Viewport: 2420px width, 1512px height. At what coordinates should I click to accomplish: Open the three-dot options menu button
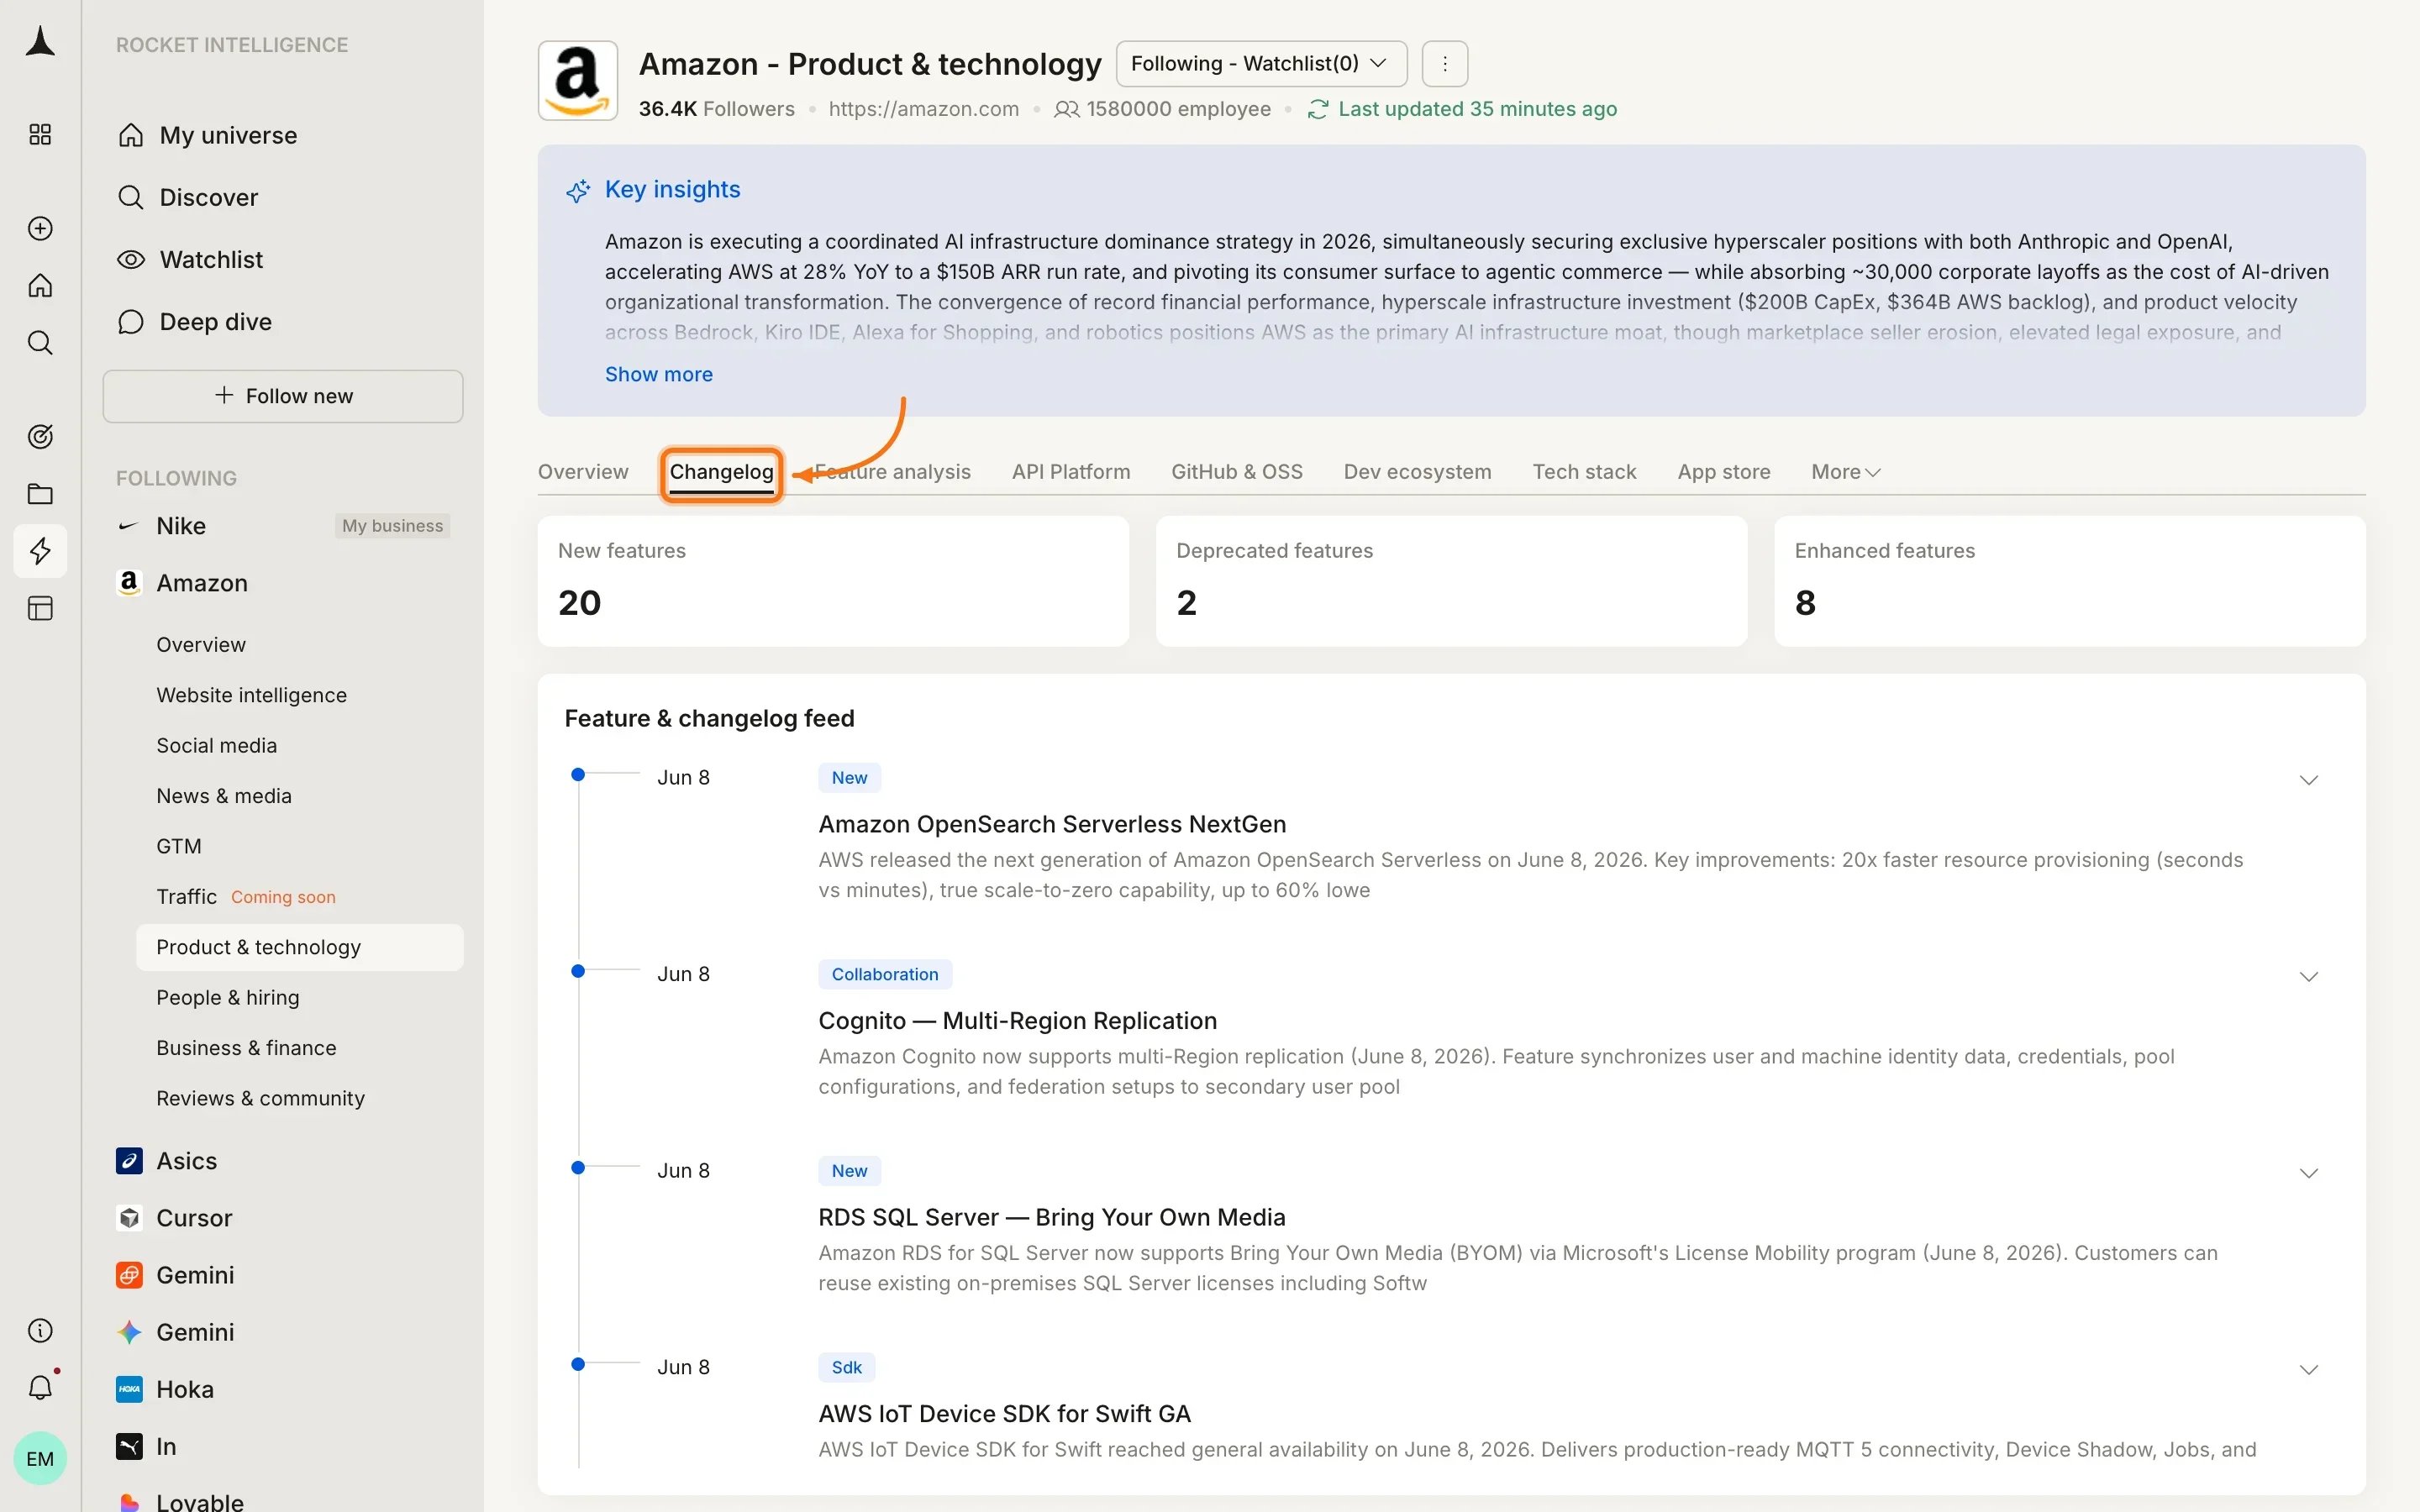(x=1445, y=64)
